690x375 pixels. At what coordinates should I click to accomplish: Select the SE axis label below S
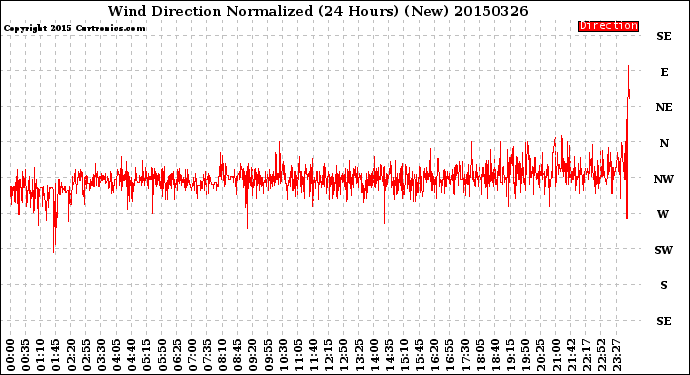pyautogui.click(x=664, y=321)
